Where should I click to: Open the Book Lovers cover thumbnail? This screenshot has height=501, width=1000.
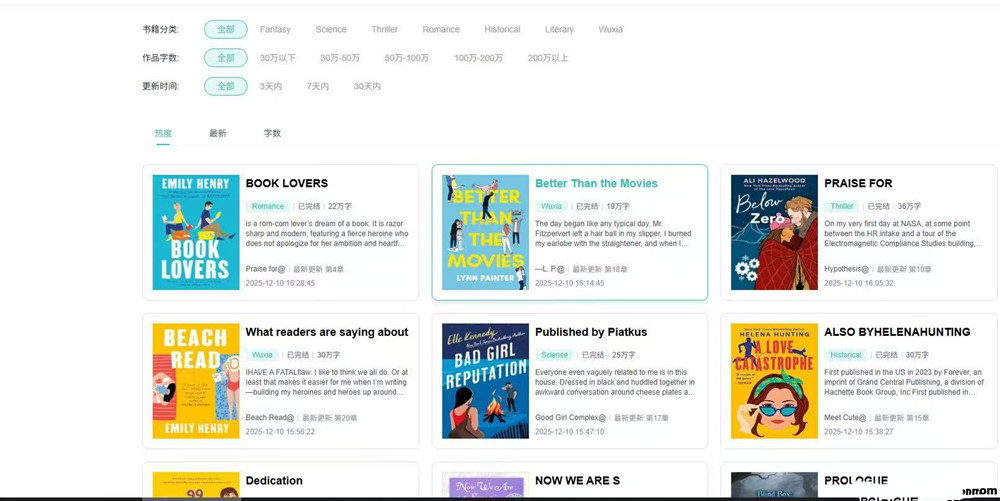[x=195, y=232]
